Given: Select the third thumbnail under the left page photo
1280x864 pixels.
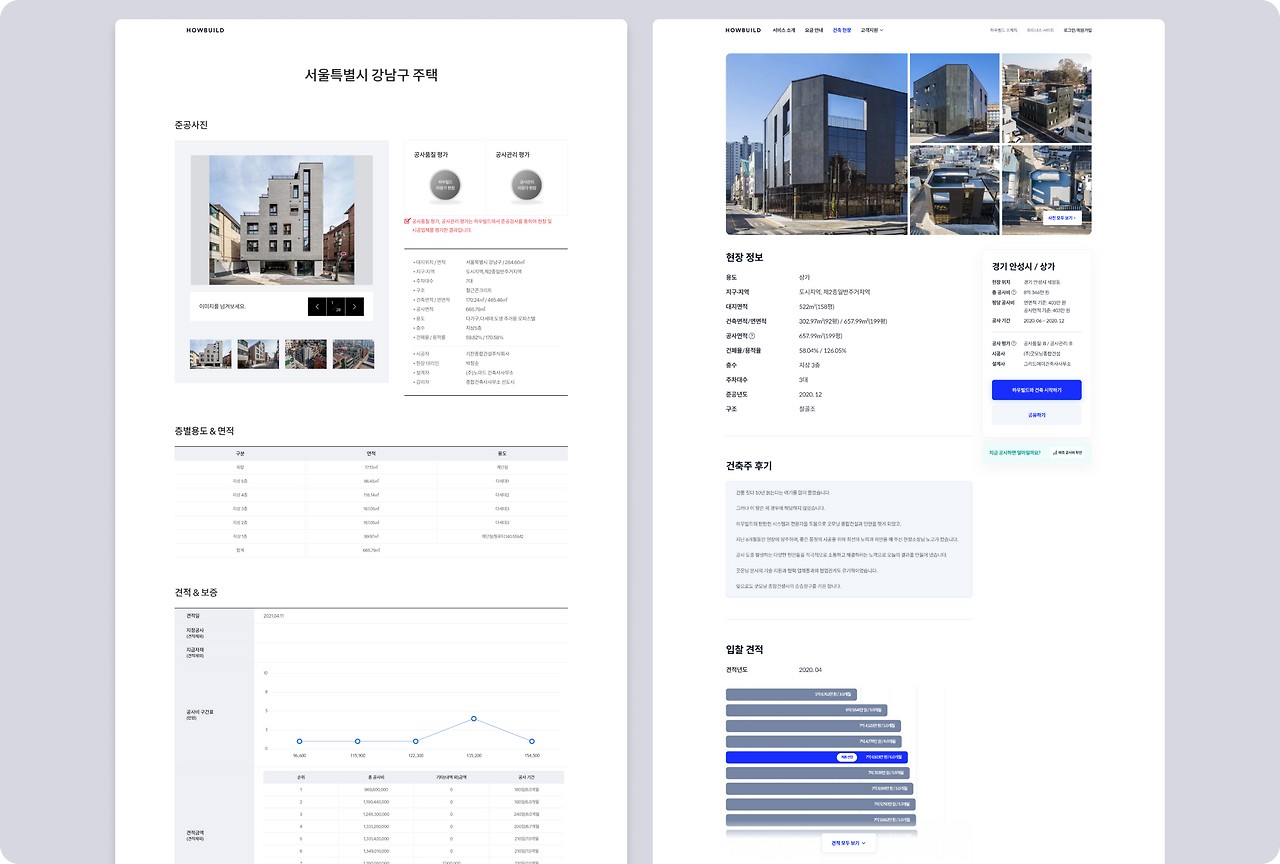Looking at the screenshot, I should point(306,354).
